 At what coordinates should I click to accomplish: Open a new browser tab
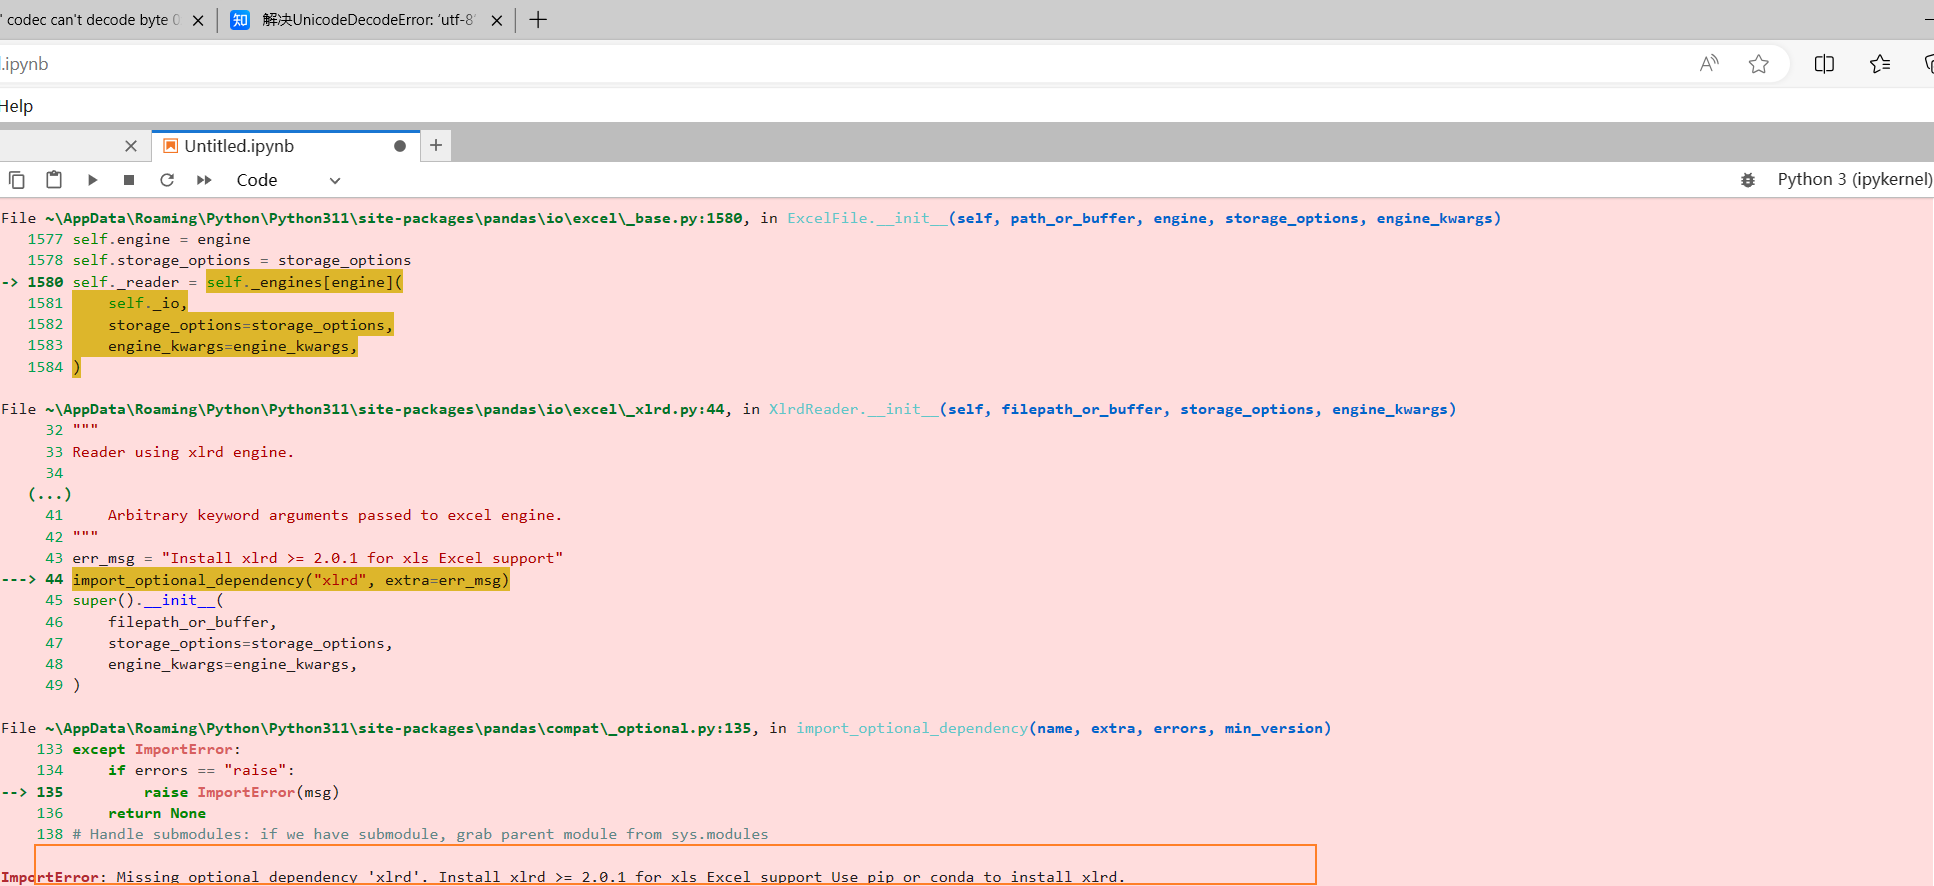point(538,20)
